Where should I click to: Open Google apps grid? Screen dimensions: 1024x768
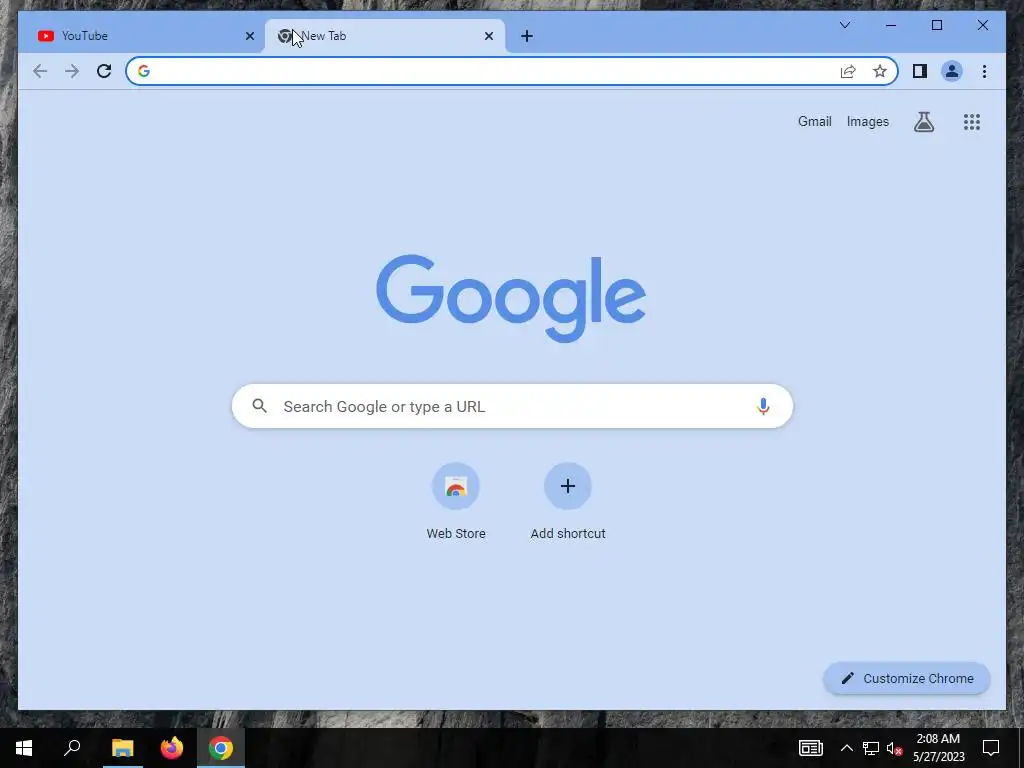point(972,121)
